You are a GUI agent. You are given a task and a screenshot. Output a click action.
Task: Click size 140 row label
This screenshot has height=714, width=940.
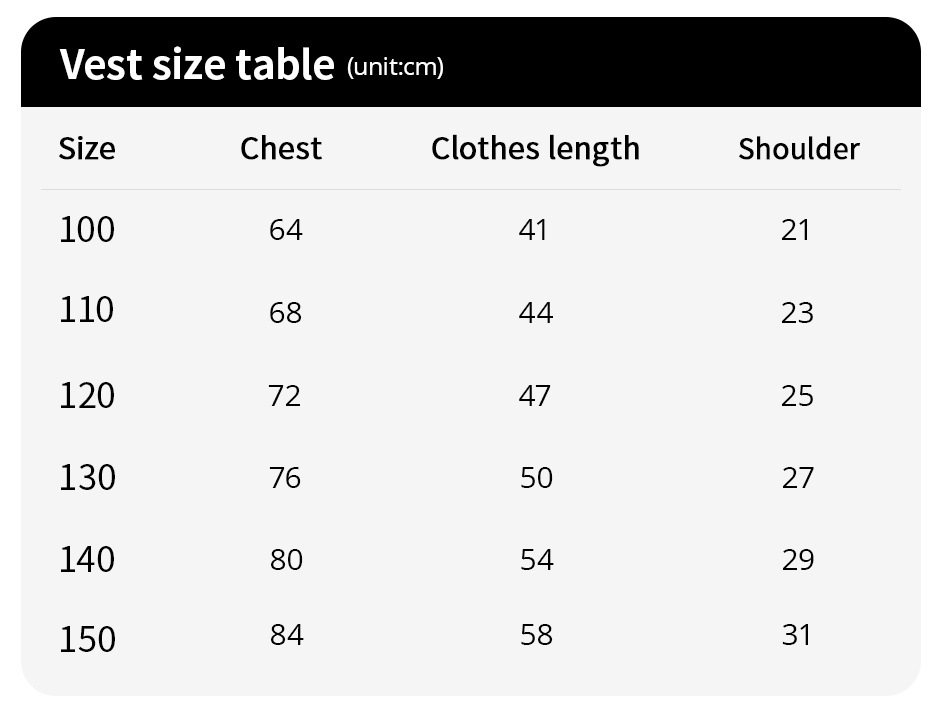coord(87,560)
